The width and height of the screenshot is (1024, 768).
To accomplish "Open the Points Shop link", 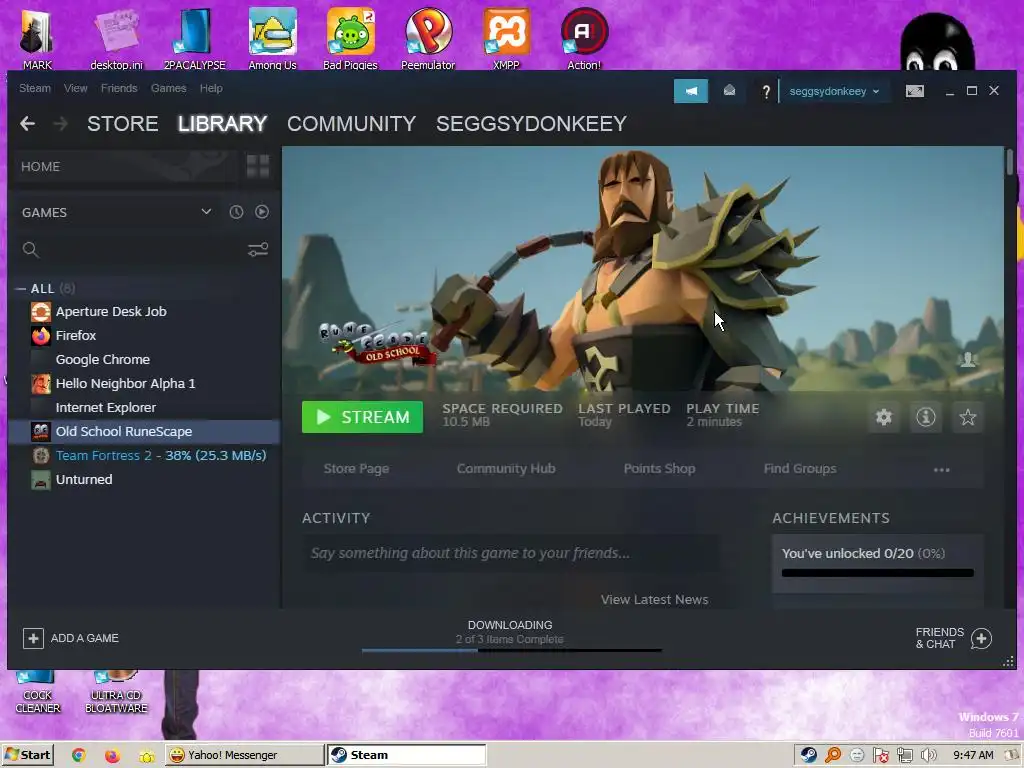I will [660, 468].
